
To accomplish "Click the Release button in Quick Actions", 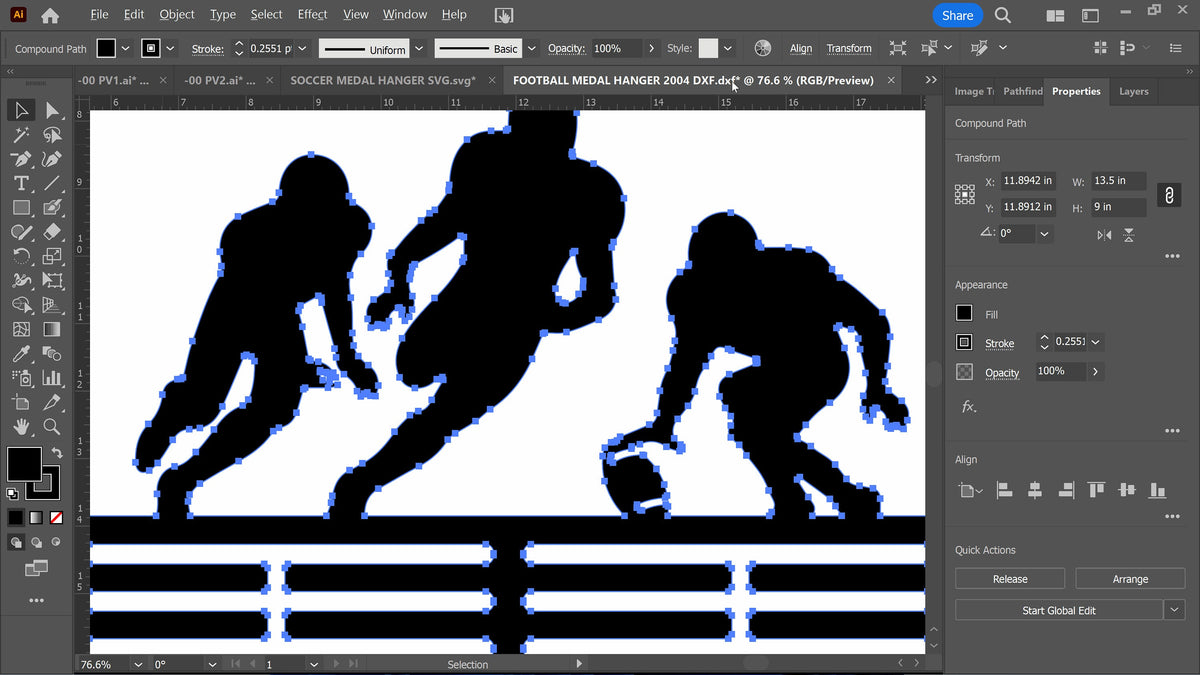I will point(1010,579).
